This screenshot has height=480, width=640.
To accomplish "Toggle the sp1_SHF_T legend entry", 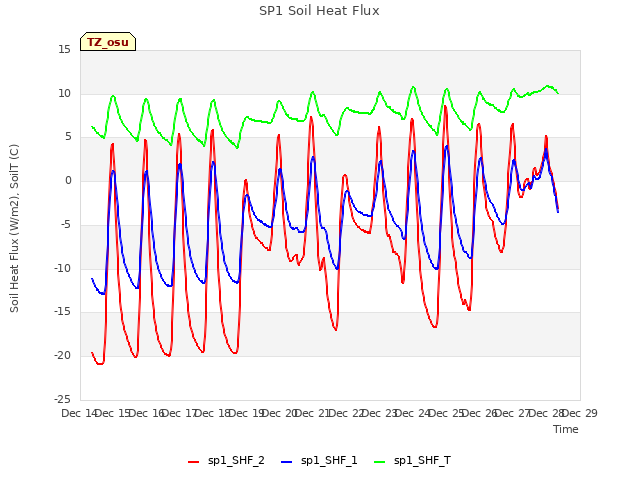I will tap(412, 461).
